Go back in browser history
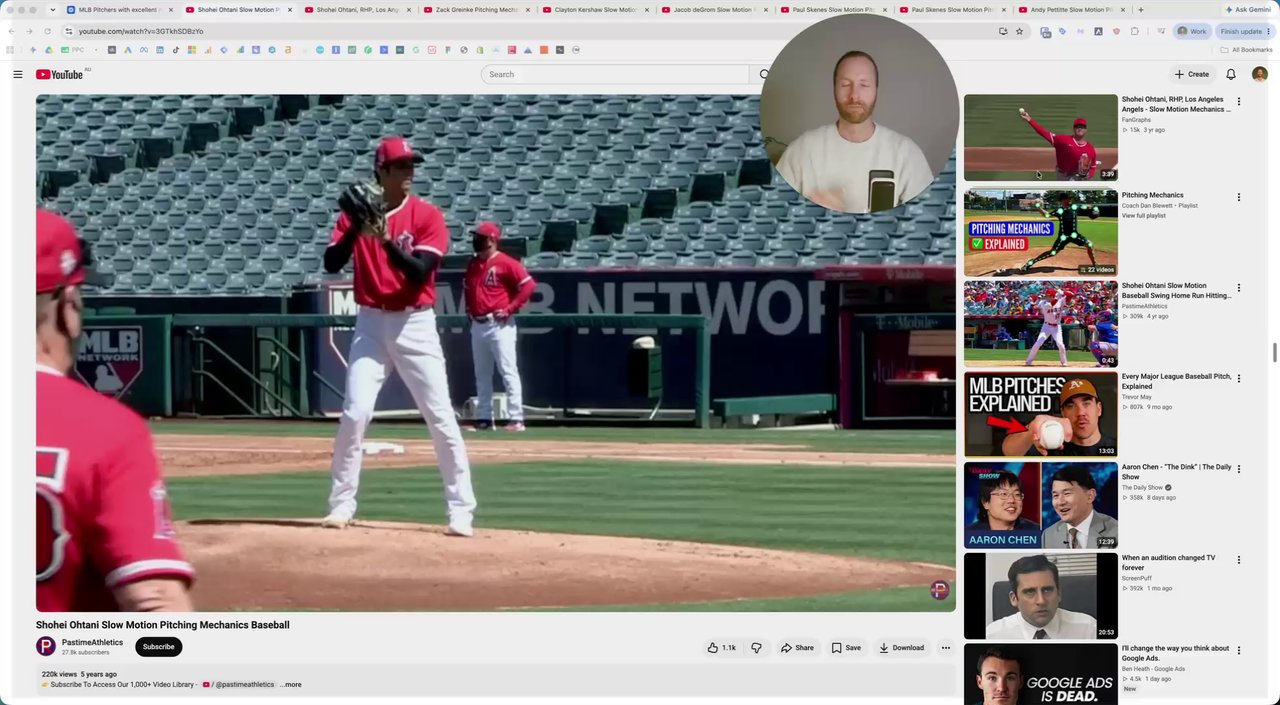Image resolution: width=1280 pixels, height=705 pixels. 11,31
